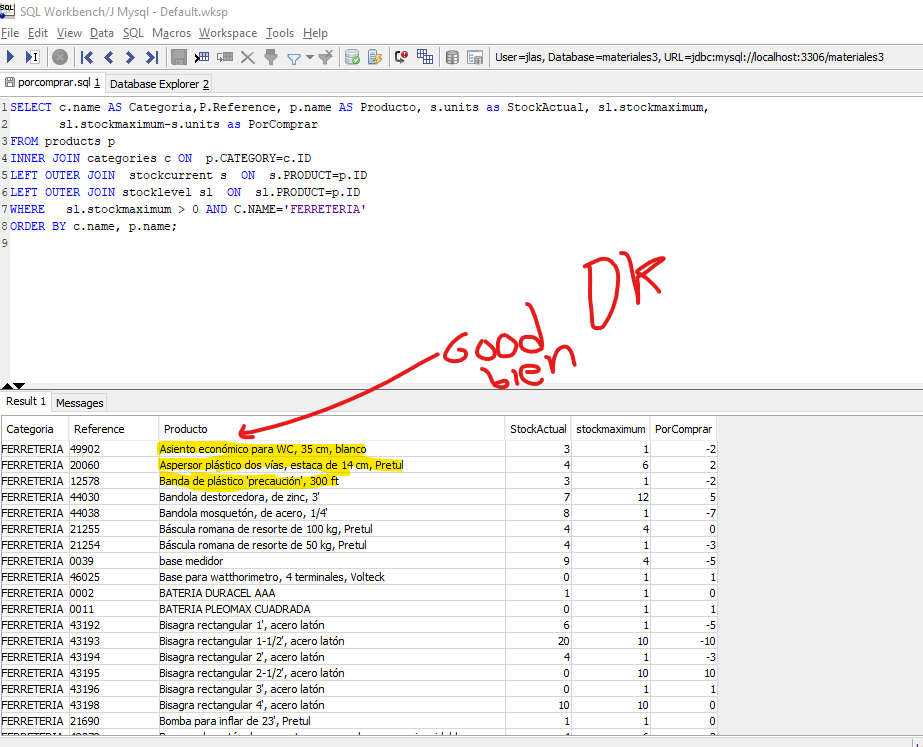Expand editor with the down splitter arrow

(x=17, y=386)
